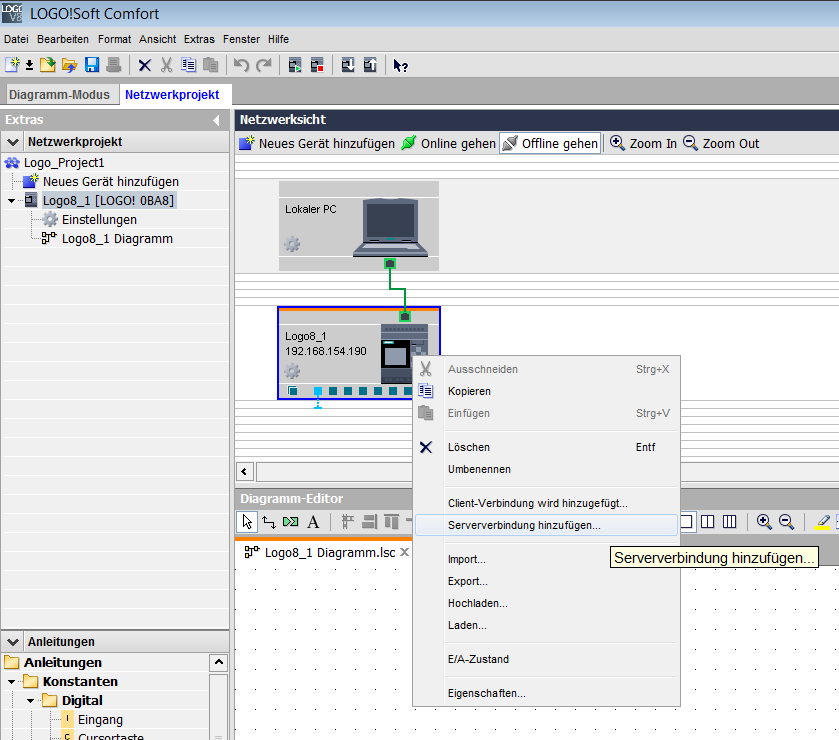
Task: Click the zoom in magnifier in Diagramm-Editor toolbar
Action: coord(764,522)
